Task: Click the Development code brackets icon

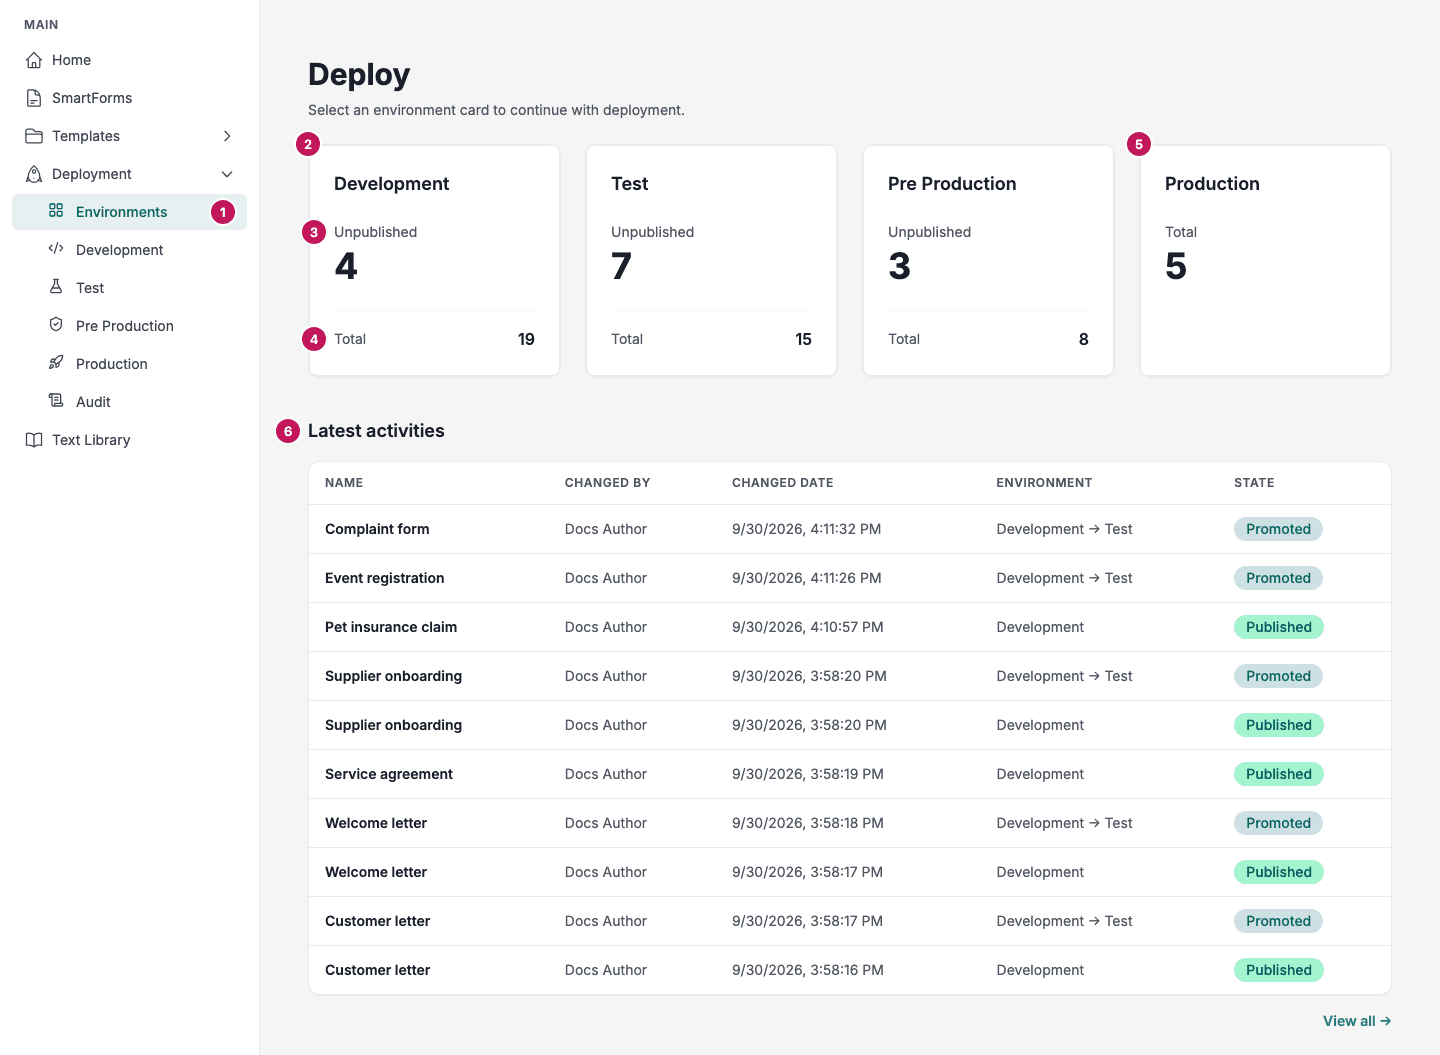Action: [x=56, y=249]
